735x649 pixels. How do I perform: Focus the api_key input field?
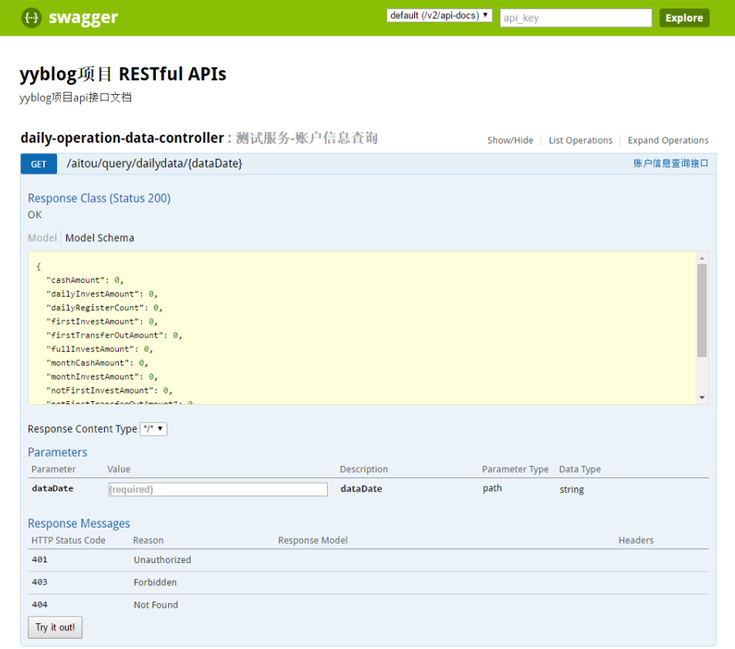(576, 18)
